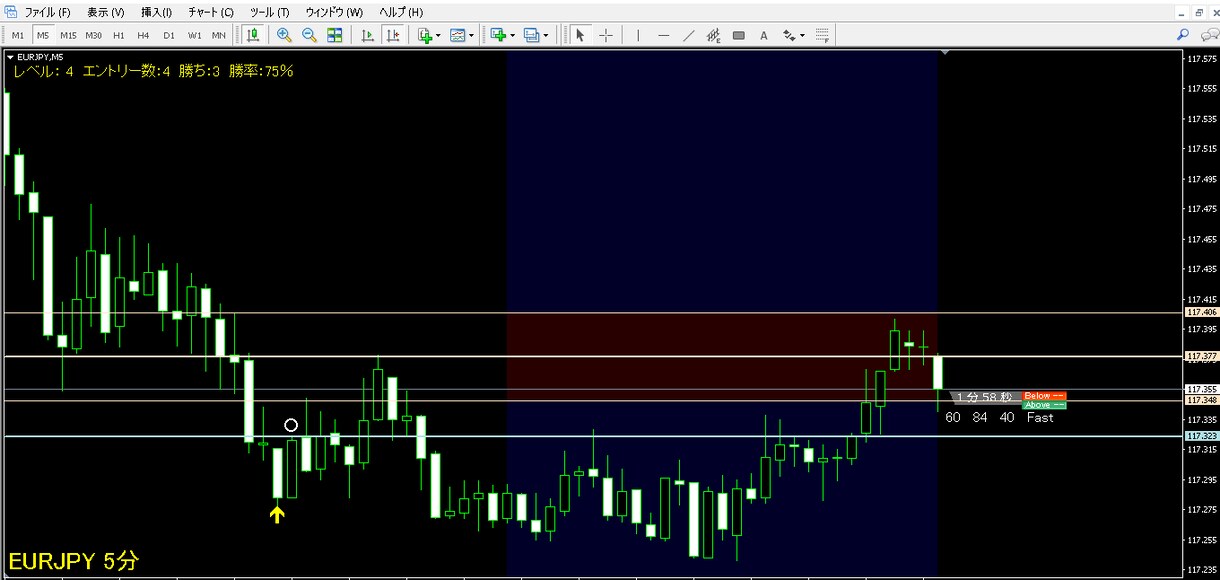The width and height of the screenshot is (1220, 580).
Task: Click the green Above label
Action: [1044, 405]
